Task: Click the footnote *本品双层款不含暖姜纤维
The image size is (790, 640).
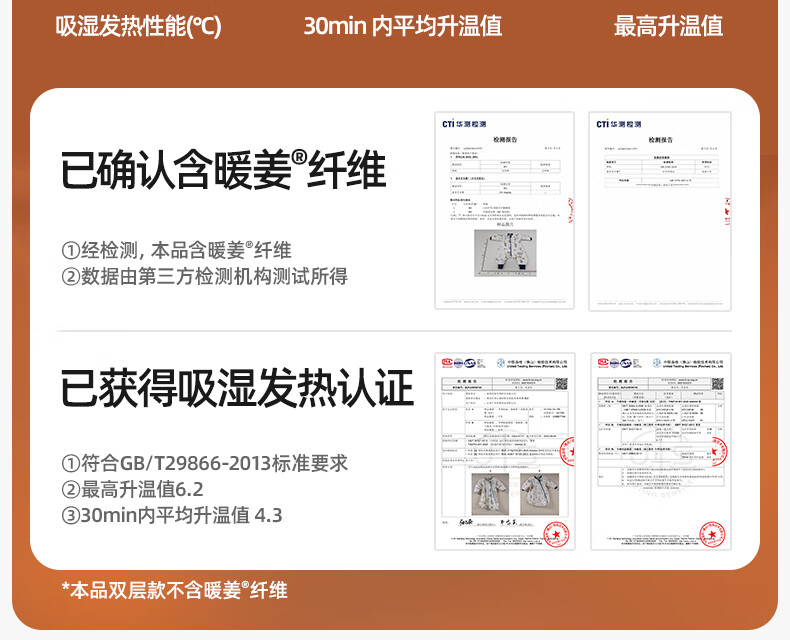Action: (x=174, y=590)
